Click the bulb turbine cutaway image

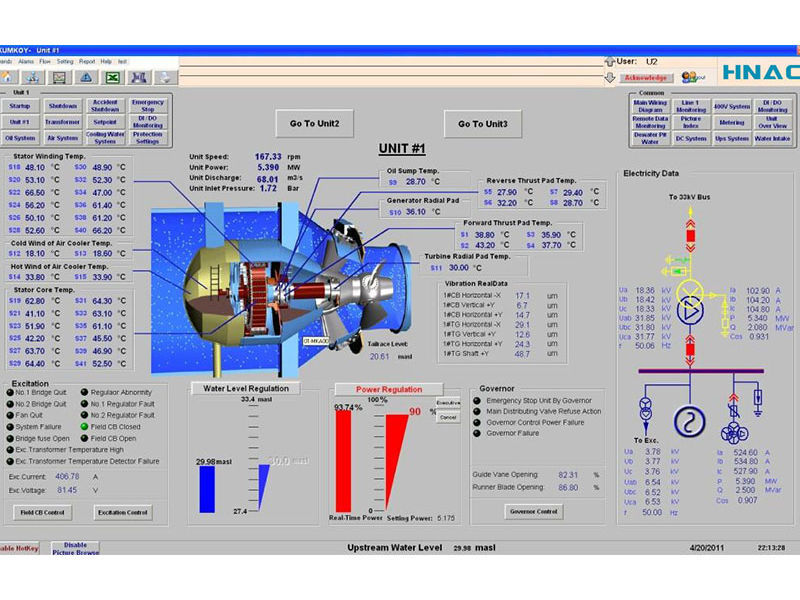click(281, 288)
